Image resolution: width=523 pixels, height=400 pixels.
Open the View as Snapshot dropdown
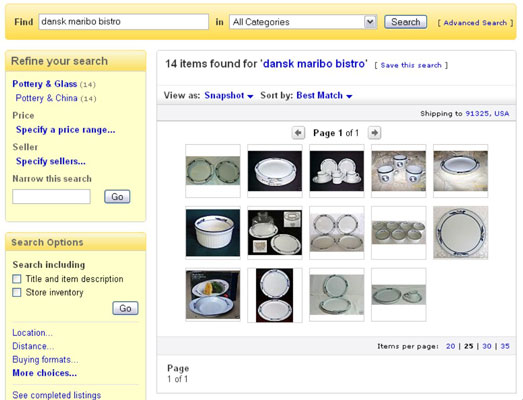229,95
